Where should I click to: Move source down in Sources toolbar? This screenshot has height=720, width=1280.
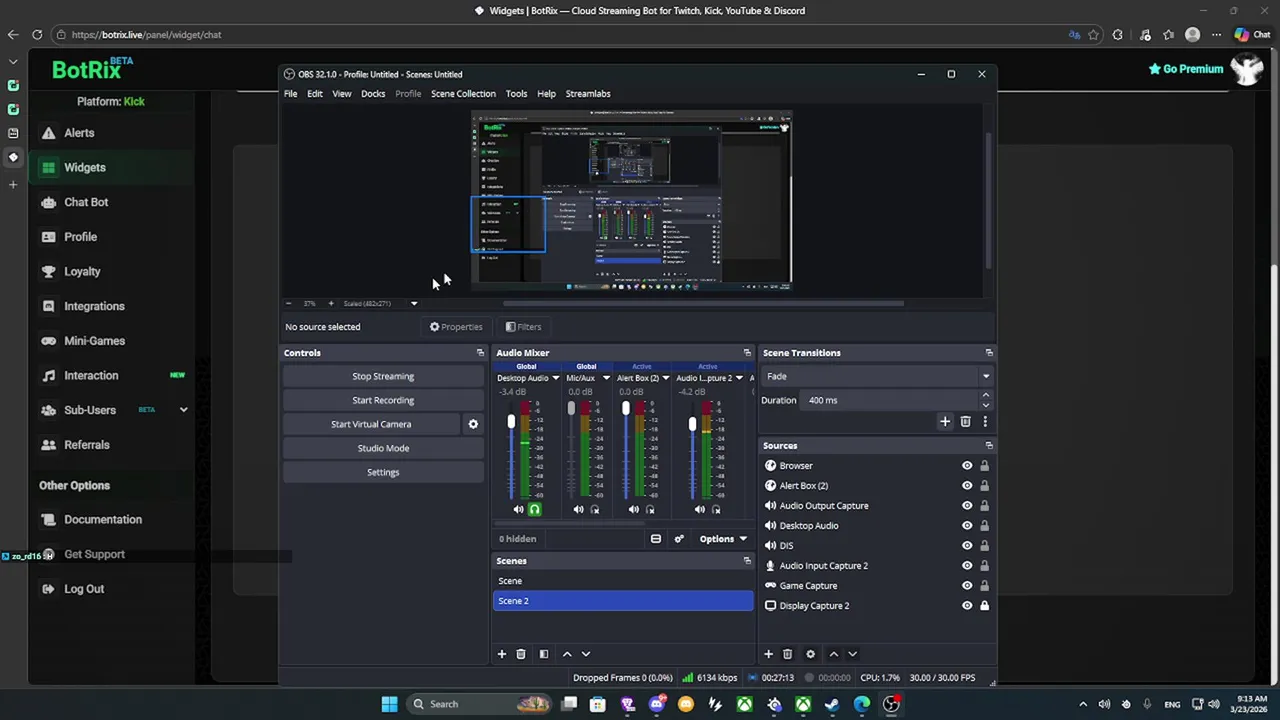(x=853, y=654)
